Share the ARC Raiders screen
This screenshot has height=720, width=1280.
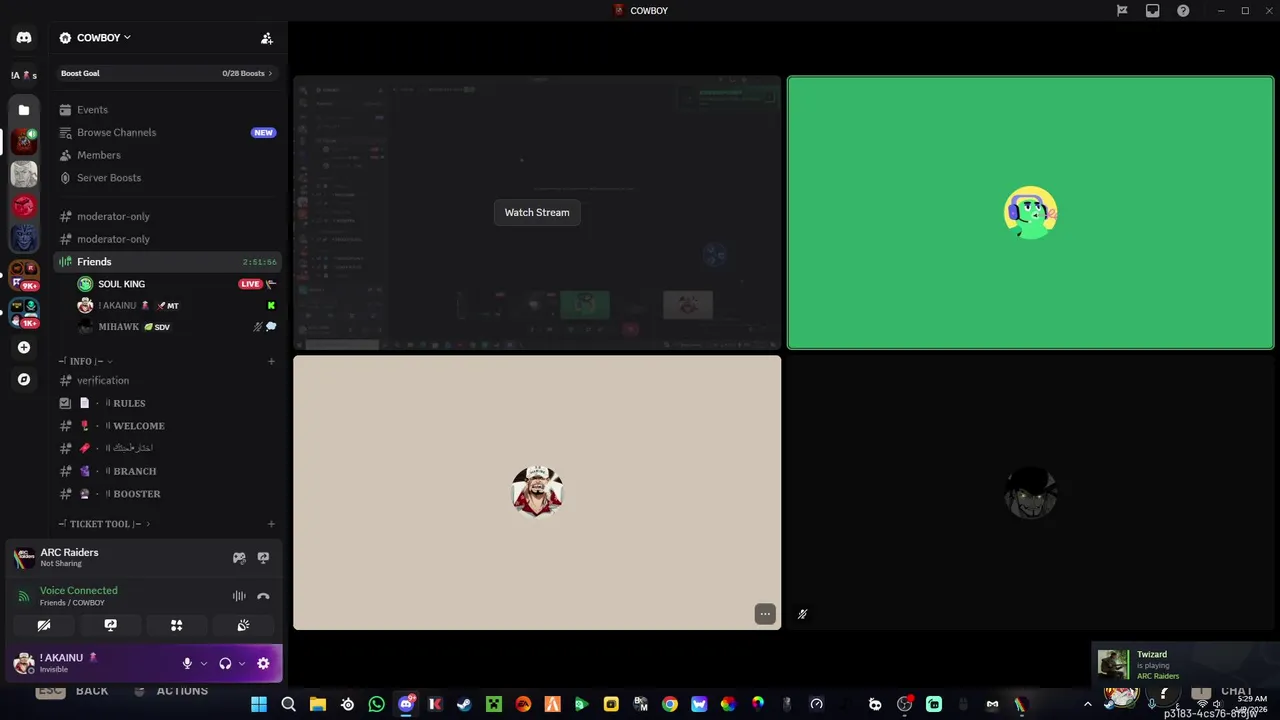tap(263, 558)
